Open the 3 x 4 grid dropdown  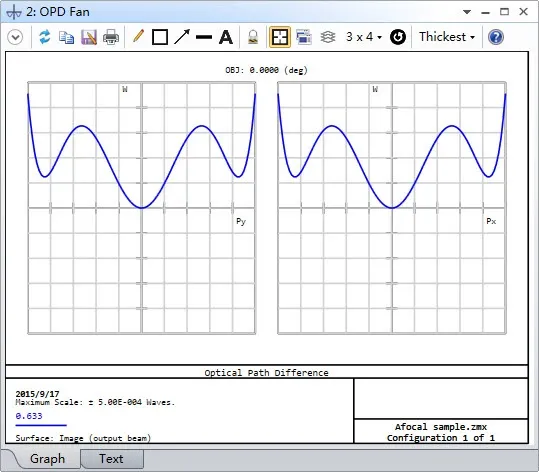pyautogui.click(x=364, y=37)
